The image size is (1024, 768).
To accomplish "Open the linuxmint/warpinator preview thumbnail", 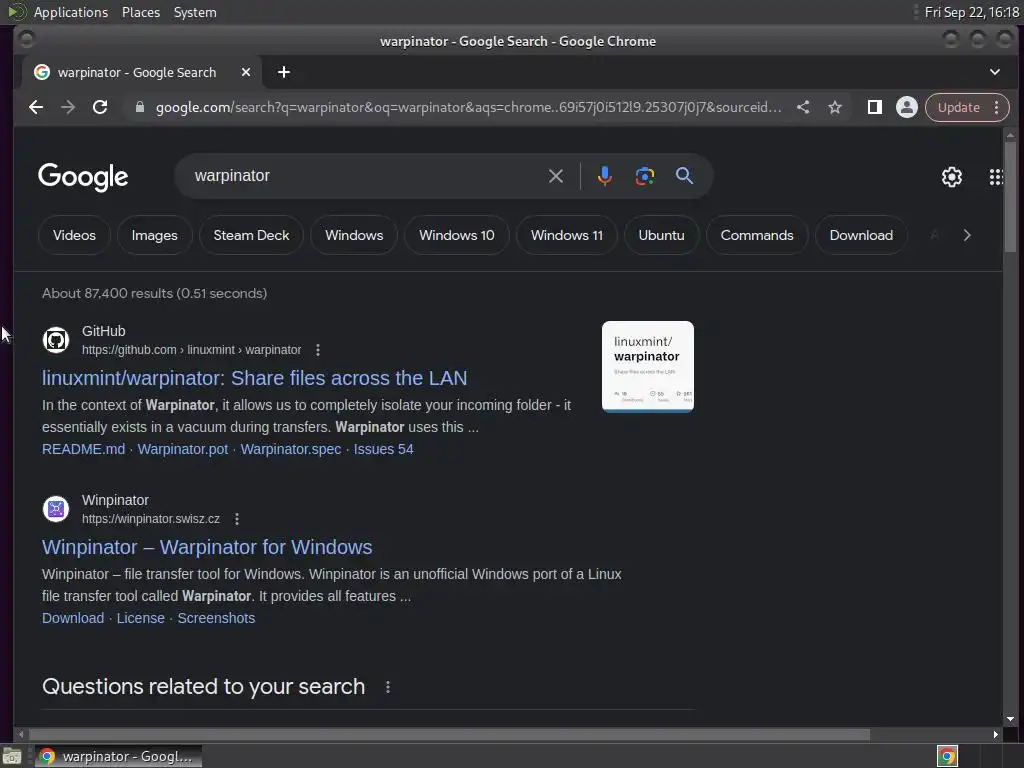I will pos(648,366).
